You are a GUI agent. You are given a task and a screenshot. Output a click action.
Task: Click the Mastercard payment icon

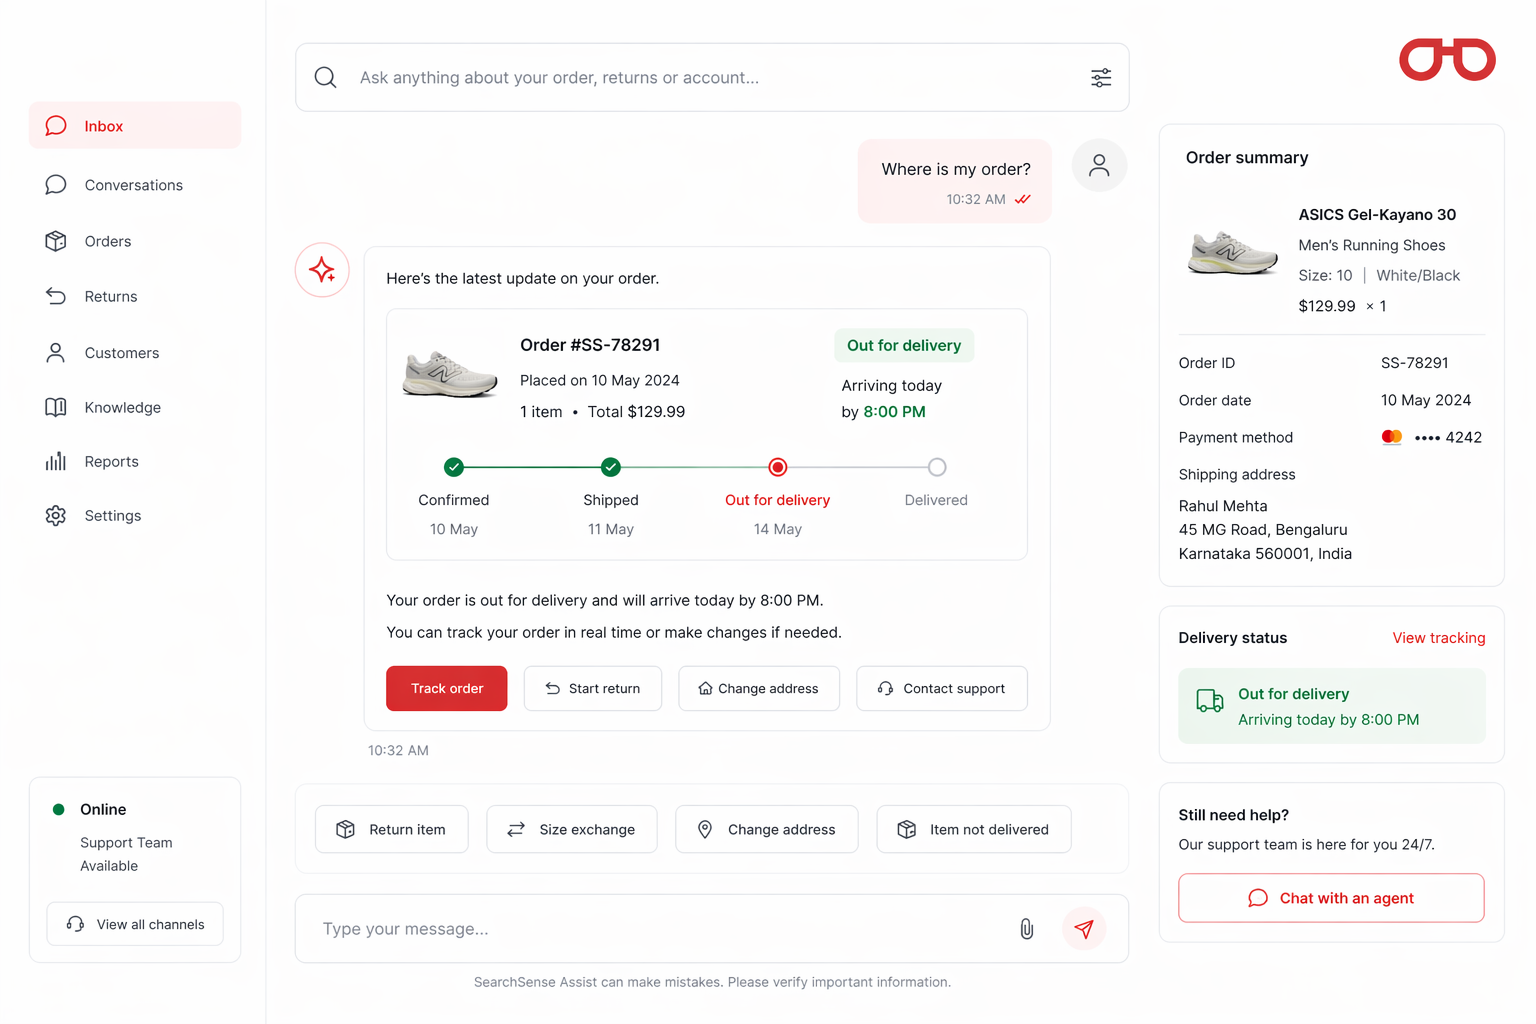point(1391,437)
